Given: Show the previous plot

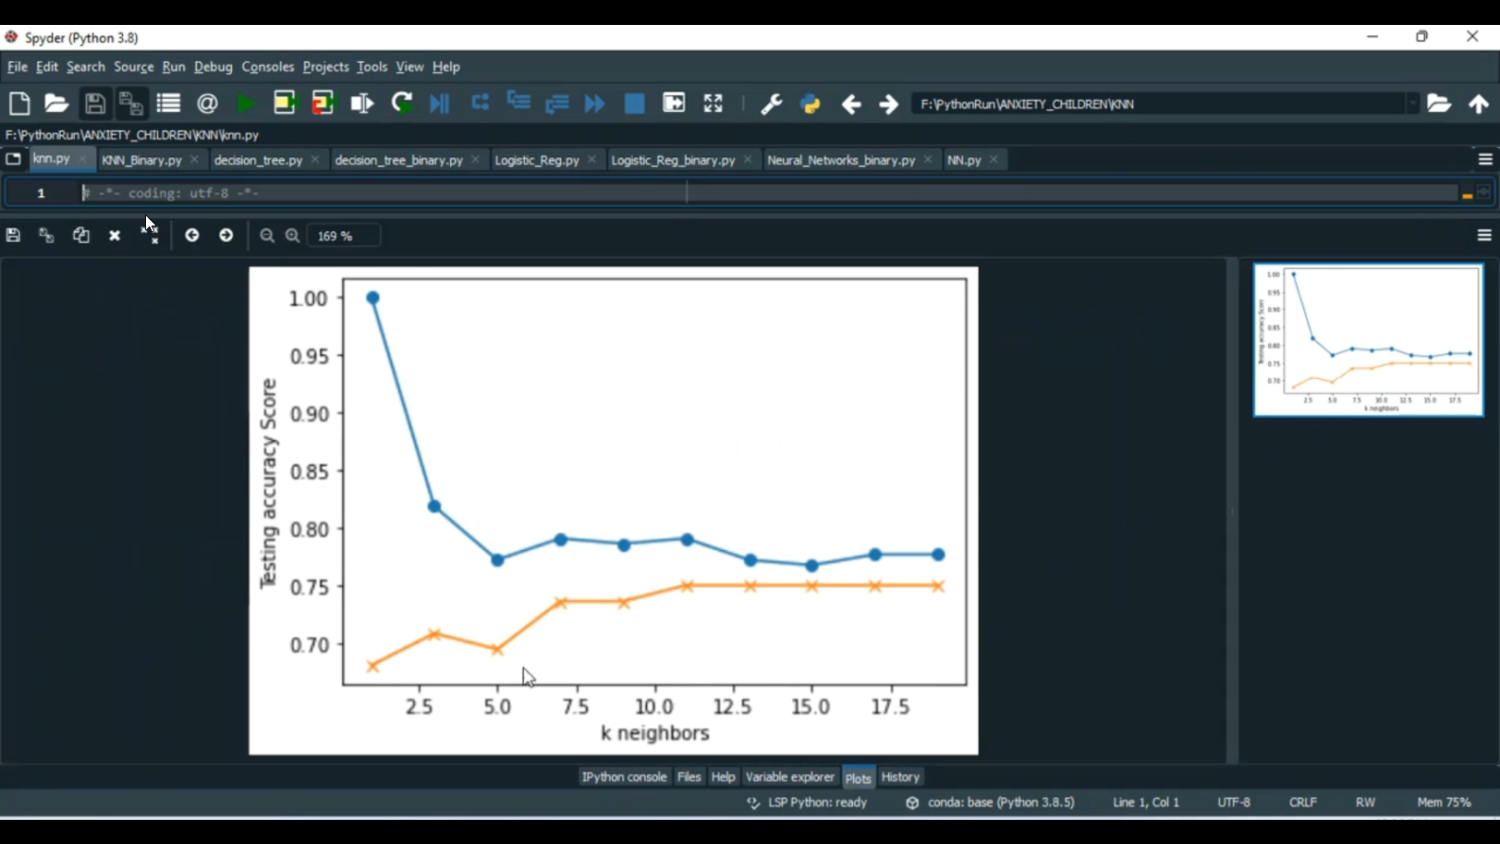Looking at the screenshot, I should point(192,236).
